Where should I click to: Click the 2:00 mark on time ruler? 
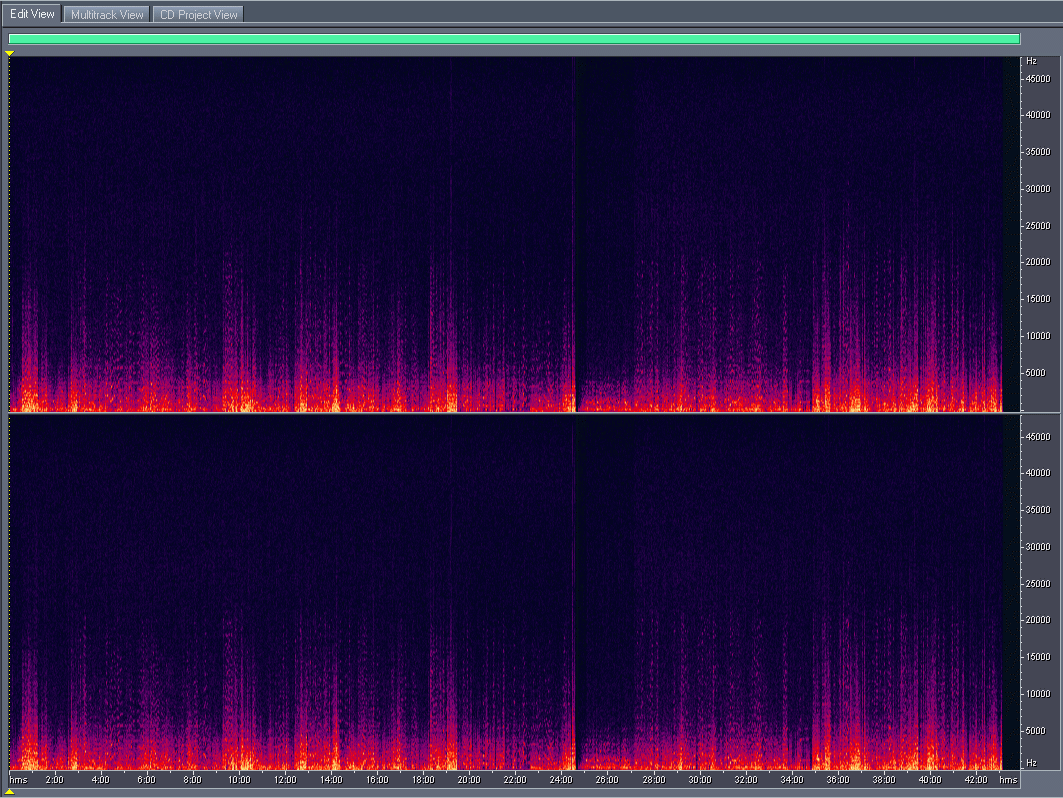coord(54,779)
